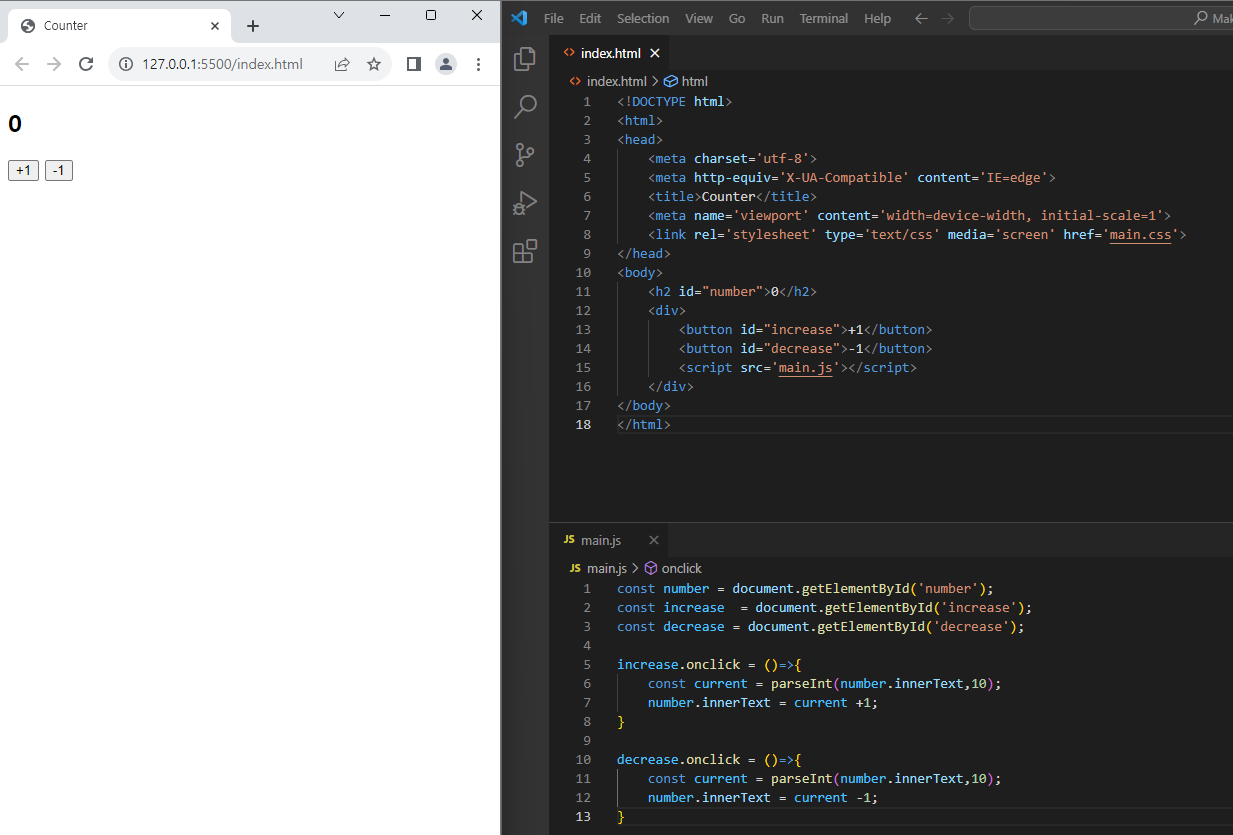Screen dimensions: 1233x835
Task: Click the html symbol in index.html breadcrumb
Action: click(x=686, y=81)
